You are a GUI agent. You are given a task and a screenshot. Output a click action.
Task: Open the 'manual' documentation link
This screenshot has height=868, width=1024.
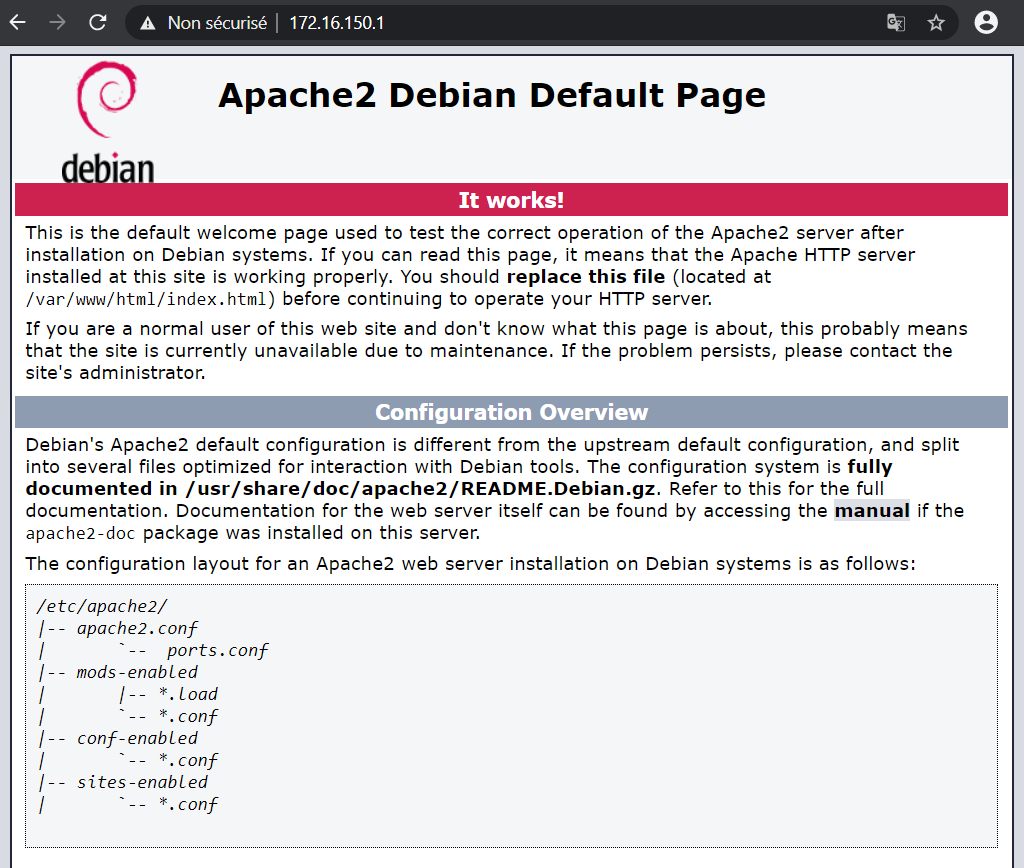872,511
